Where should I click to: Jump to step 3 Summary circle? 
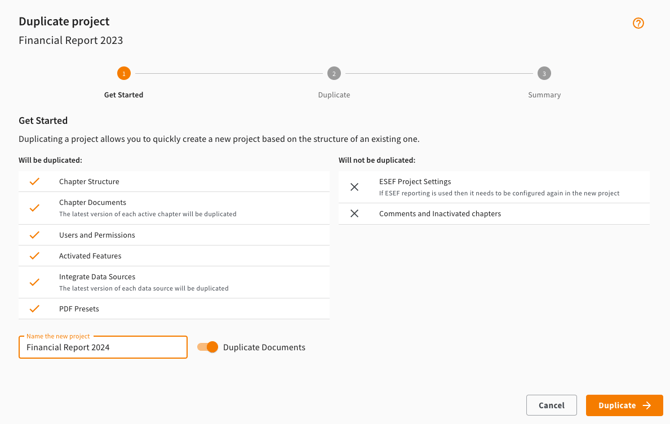tap(544, 73)
